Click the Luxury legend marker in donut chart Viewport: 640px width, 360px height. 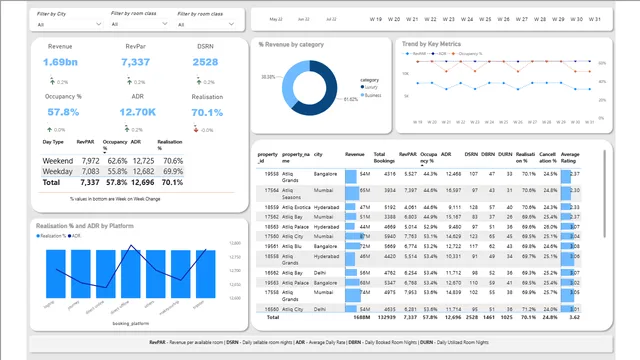click(x=362, y=87)
